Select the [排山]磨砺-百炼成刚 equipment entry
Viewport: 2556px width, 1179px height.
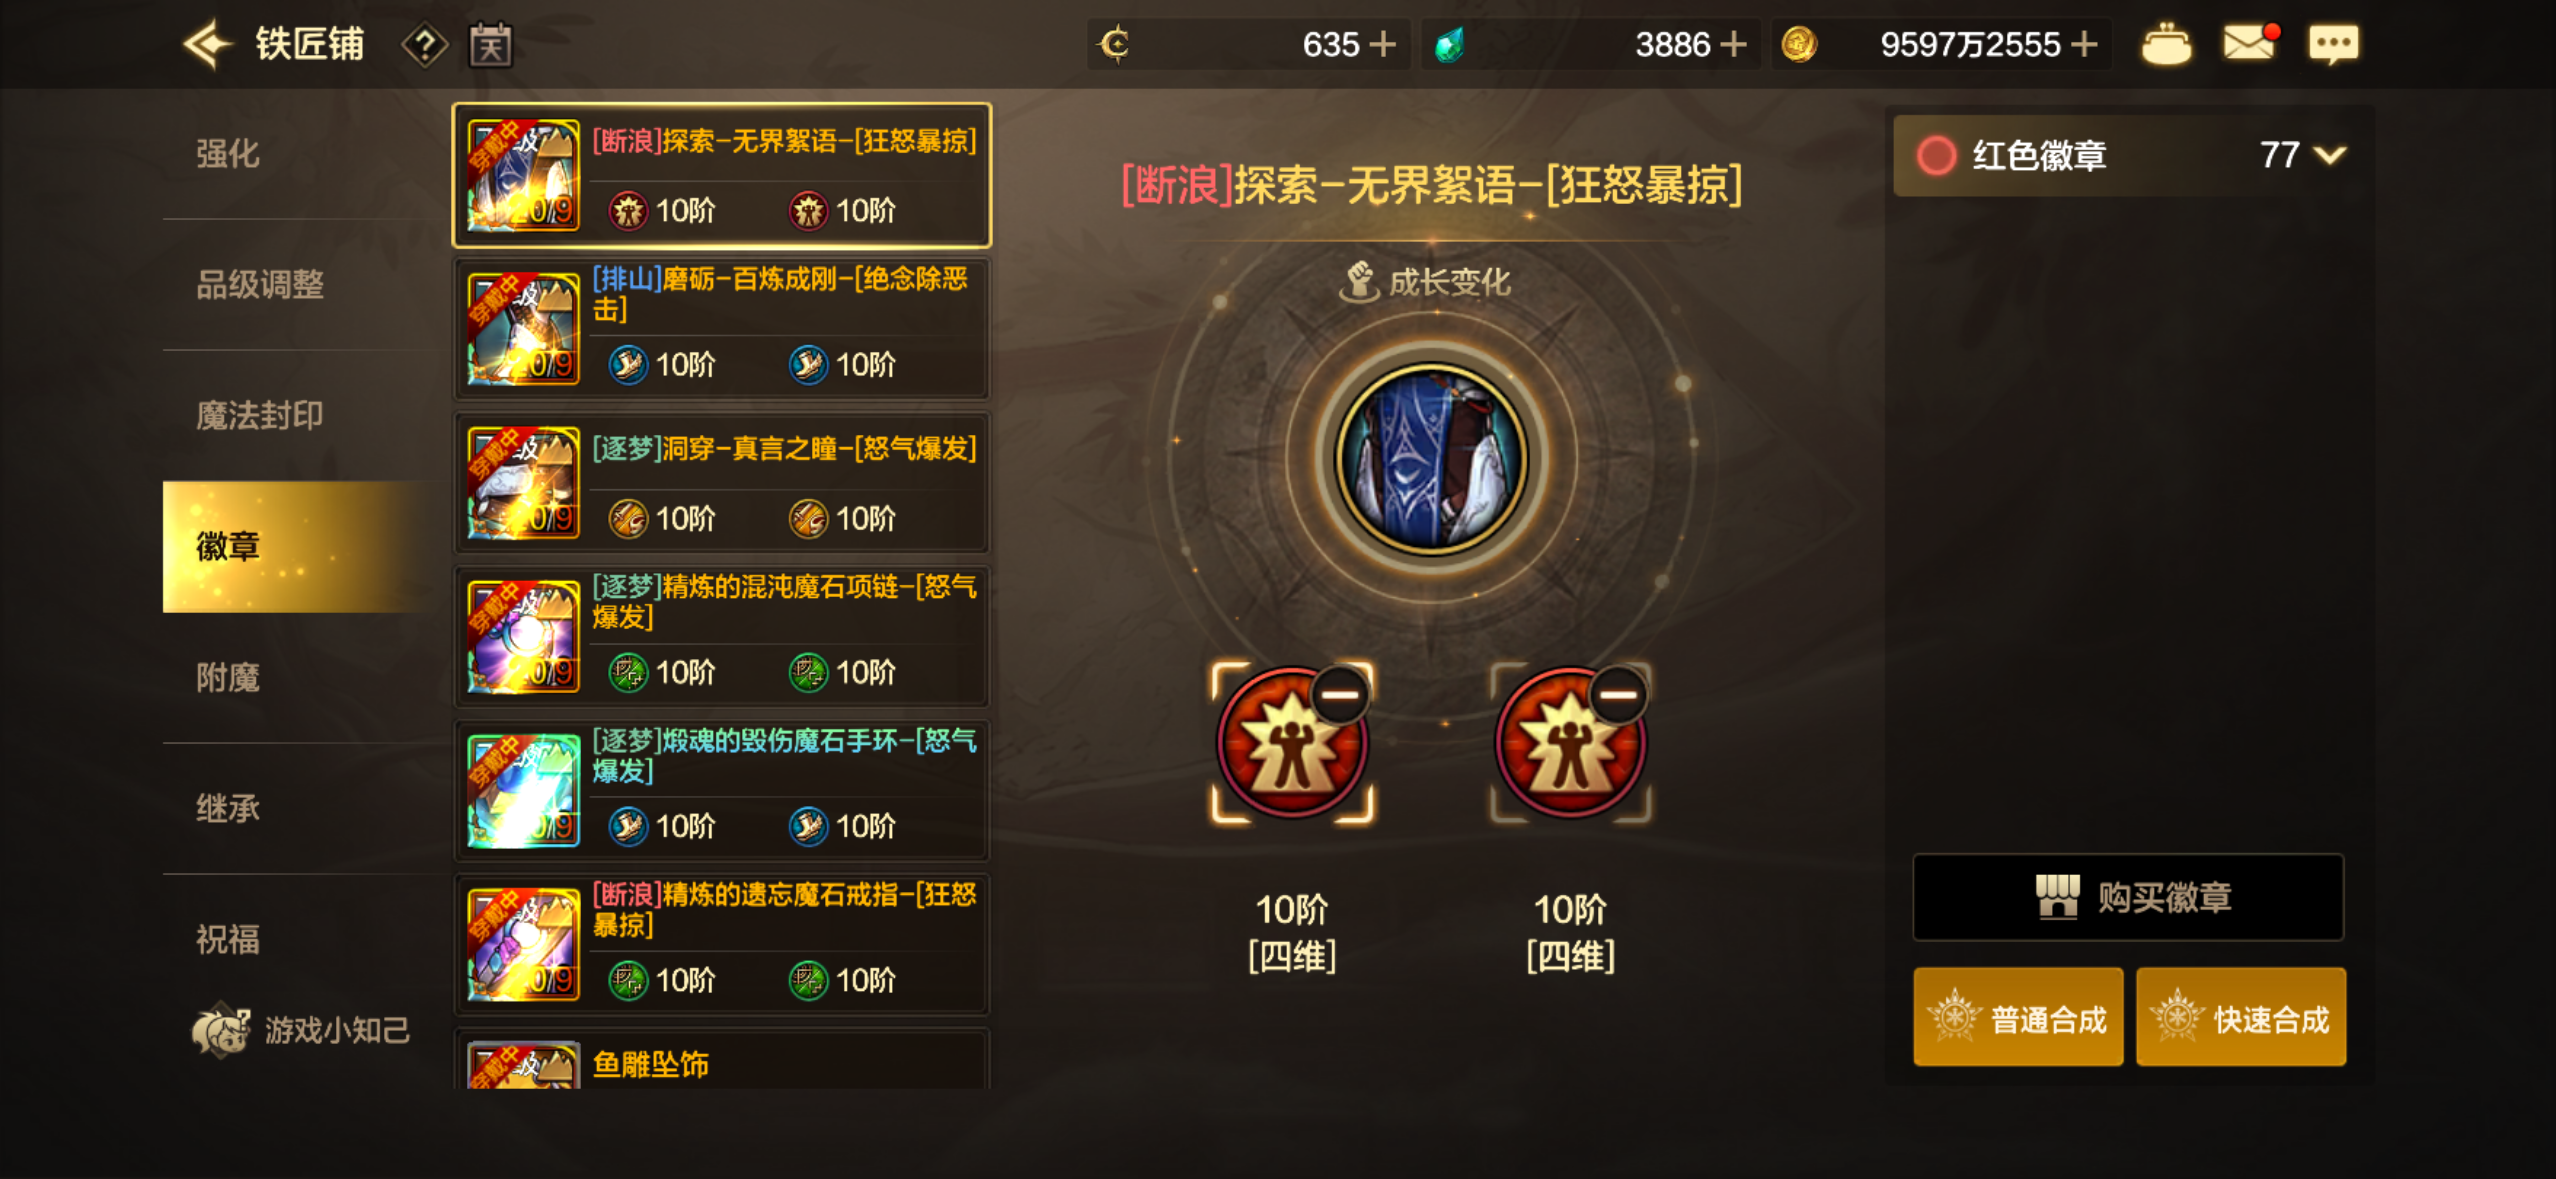point(721,328)
